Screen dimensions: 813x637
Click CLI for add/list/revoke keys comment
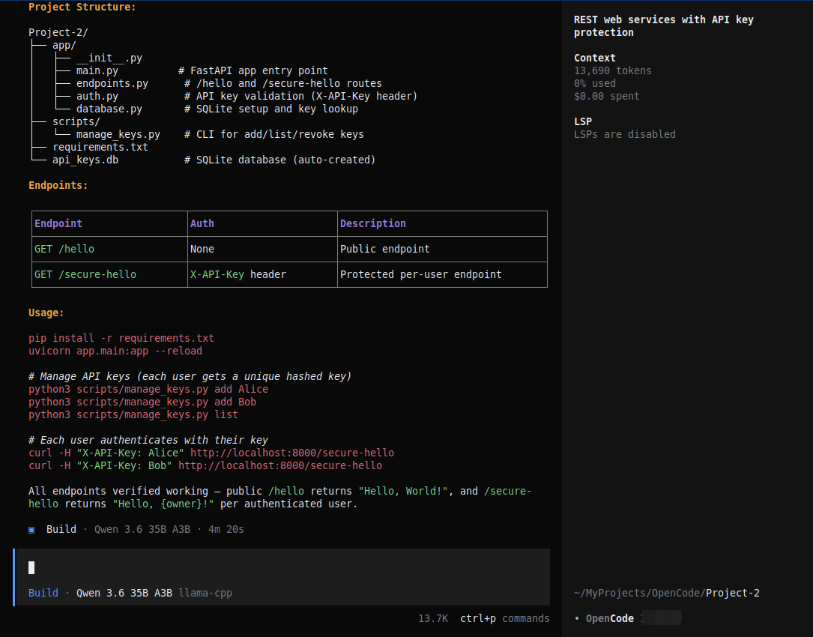pos(274,134)
